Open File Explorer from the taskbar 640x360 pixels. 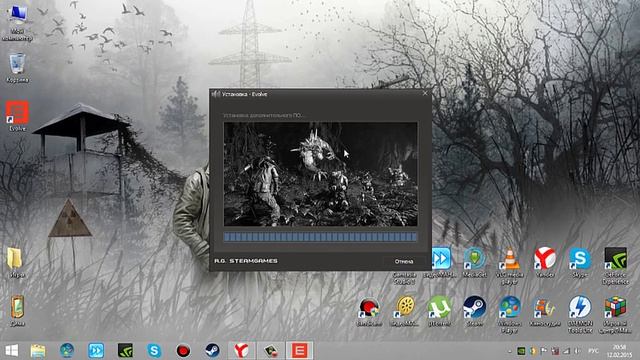tap(38, 350)
